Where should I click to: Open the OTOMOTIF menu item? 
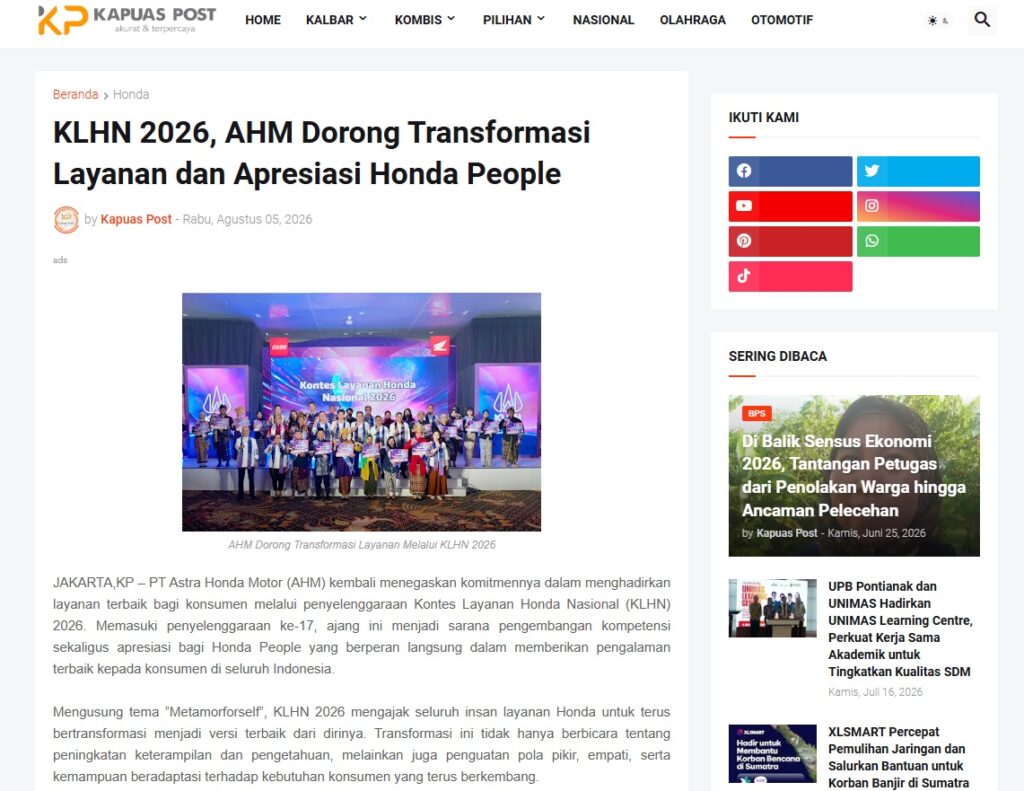pyautogui.click(x=782, y=20)
